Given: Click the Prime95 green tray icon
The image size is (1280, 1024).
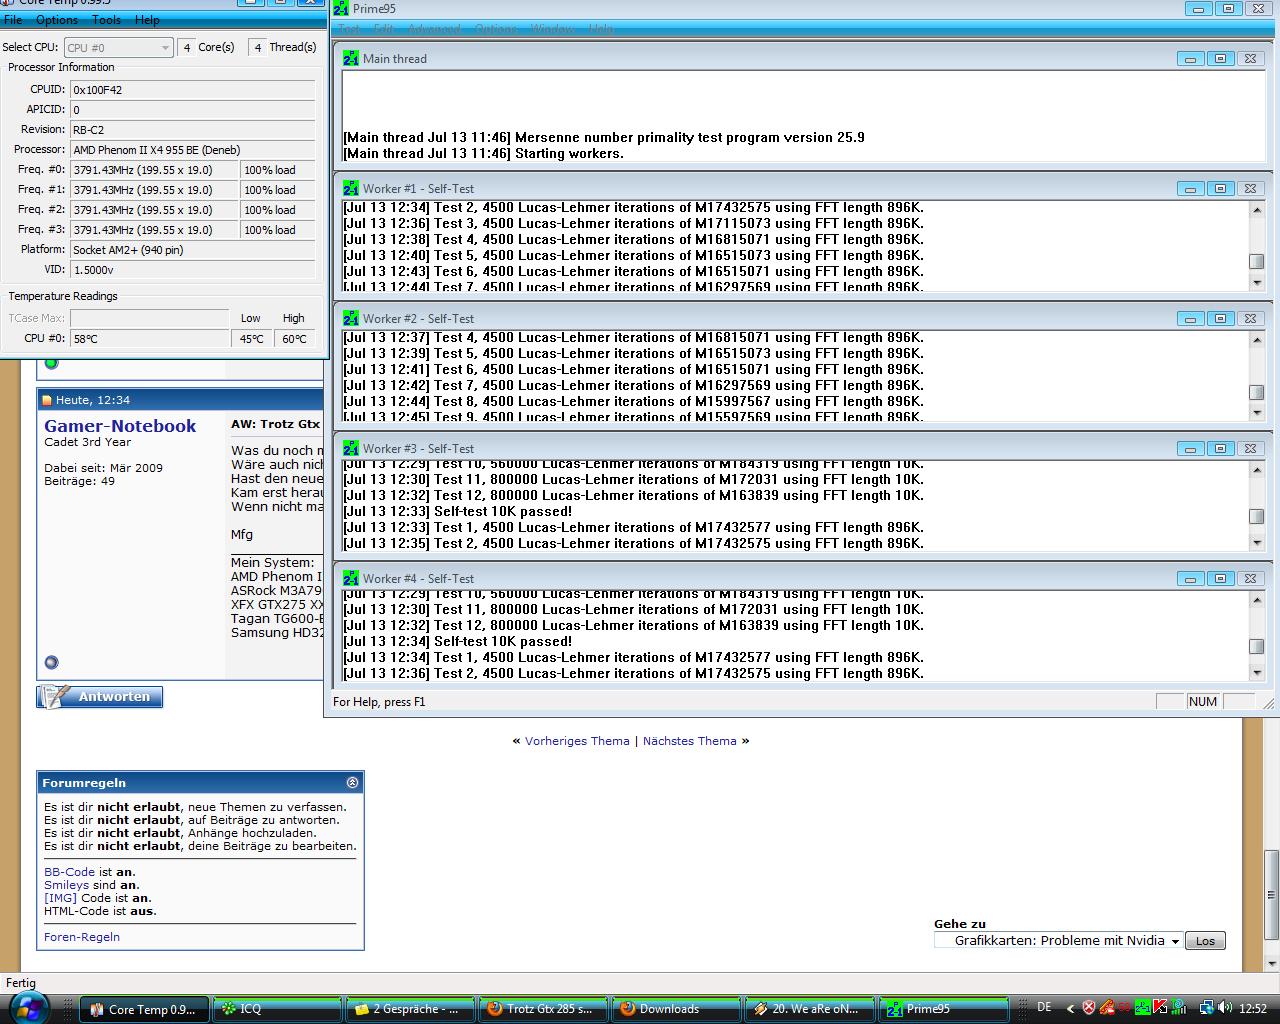Looking at the screenshot, I should pyautogui.click(x=1143, y=1008).
